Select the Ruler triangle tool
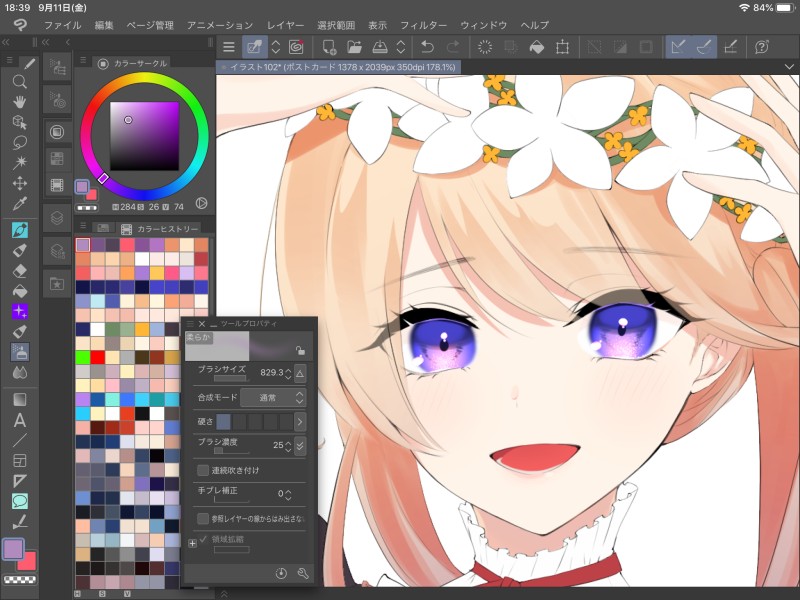800x600 pixels. coord(19,481)
